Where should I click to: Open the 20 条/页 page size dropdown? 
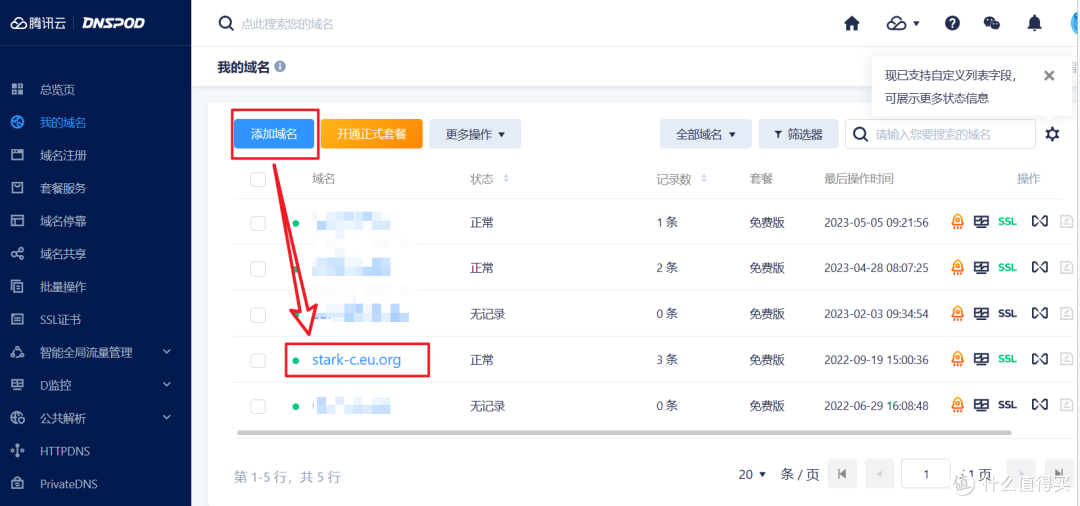[x=752, y=474]
